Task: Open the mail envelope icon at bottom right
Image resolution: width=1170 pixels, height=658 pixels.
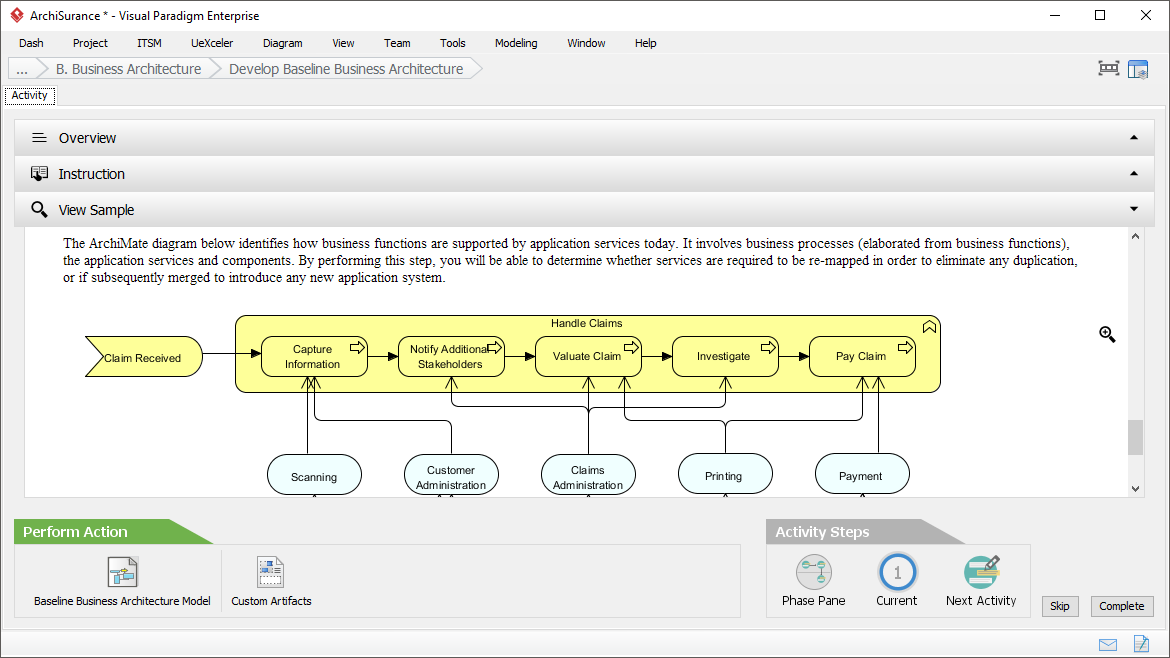Action: (x=1107, y=645)
